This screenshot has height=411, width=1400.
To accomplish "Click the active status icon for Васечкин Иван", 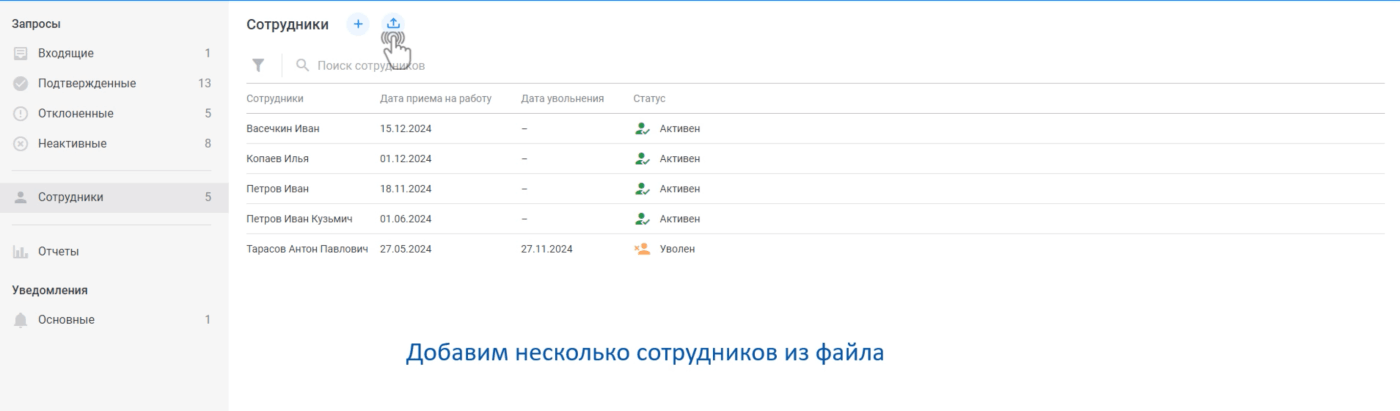I will (x=642, y=129).
